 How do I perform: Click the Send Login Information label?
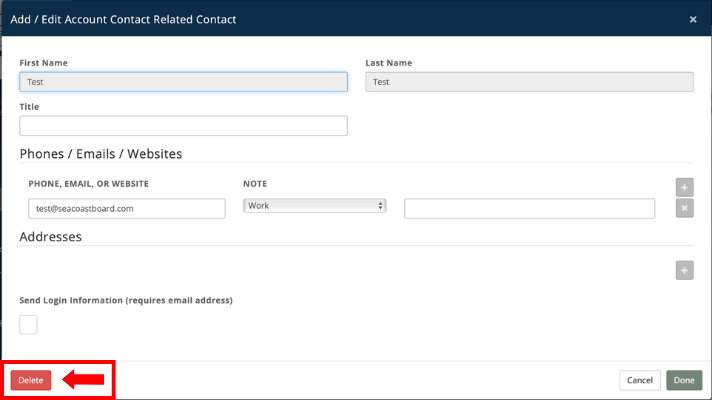tap(126, 300)
